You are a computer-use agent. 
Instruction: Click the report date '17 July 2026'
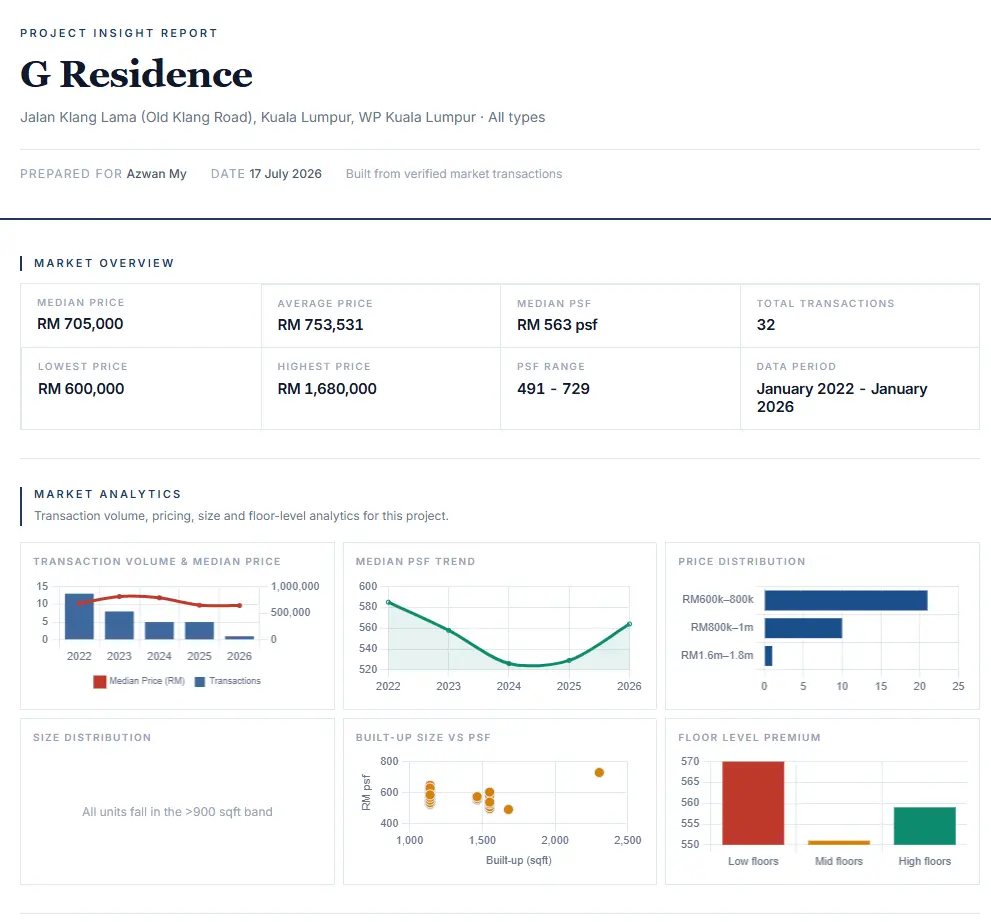[285, 174]
